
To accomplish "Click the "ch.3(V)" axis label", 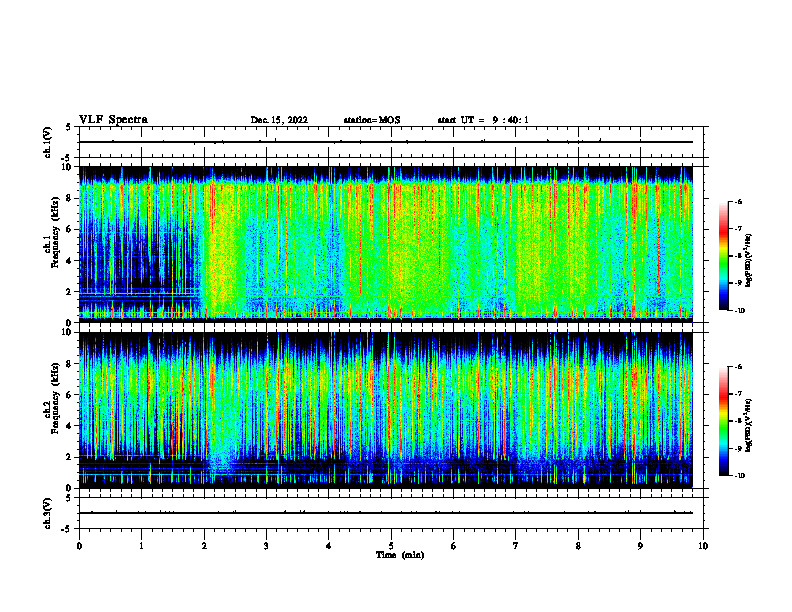I will 47,513.
